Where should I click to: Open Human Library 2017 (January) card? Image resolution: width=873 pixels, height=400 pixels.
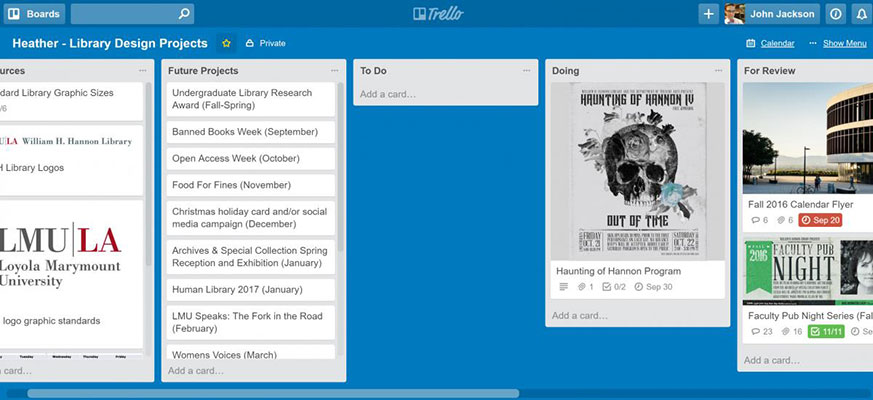click(251, 290)
